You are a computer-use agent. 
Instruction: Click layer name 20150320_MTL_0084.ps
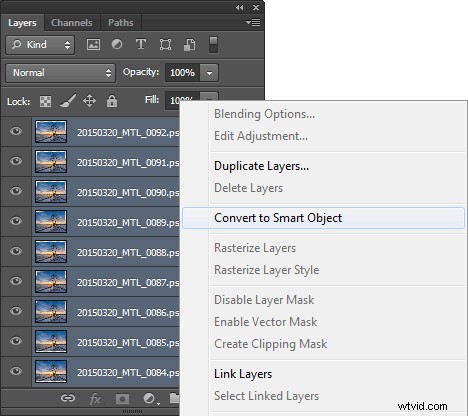pos(128,373)
